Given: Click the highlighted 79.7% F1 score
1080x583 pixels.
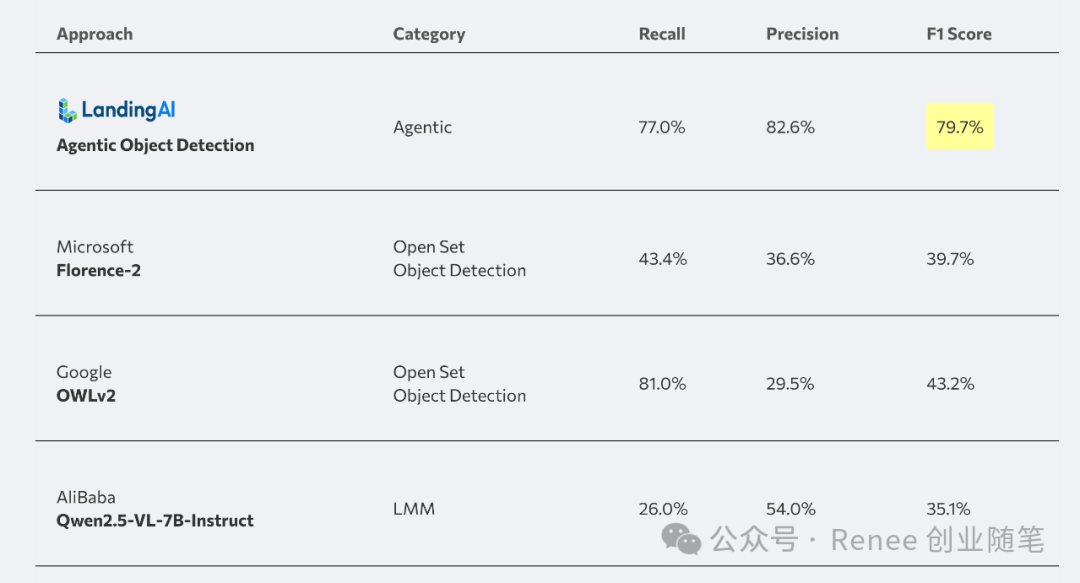Looking at the screenshot, I should pos(959,127).
